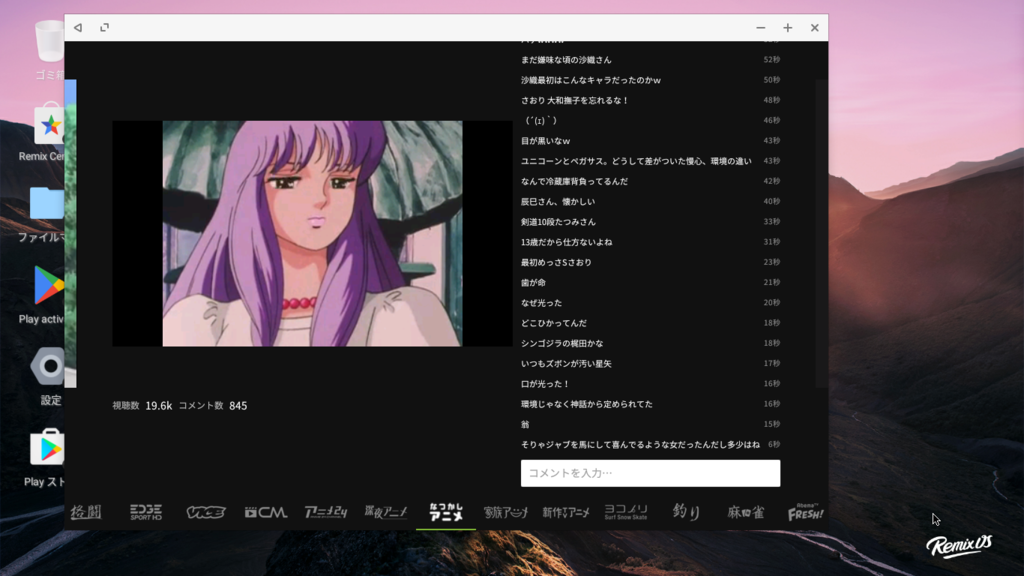Click comment 剣道10段たつみさん
The width and height of the screenshot is (1024, 576).
click(x=558, y=221)
